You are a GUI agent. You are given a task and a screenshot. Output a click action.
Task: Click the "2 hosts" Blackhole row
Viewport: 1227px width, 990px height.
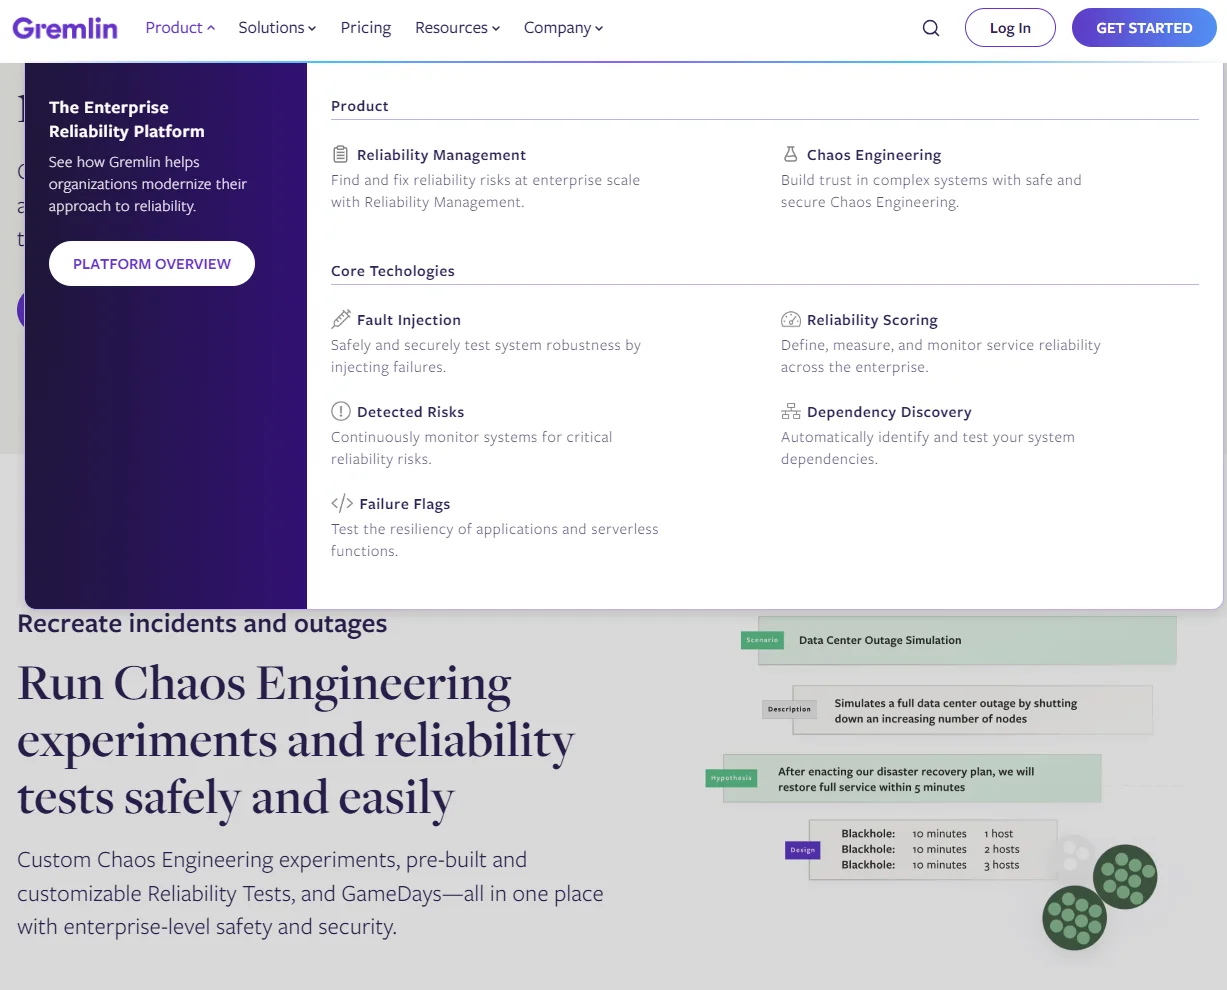(x=930, y=849)
